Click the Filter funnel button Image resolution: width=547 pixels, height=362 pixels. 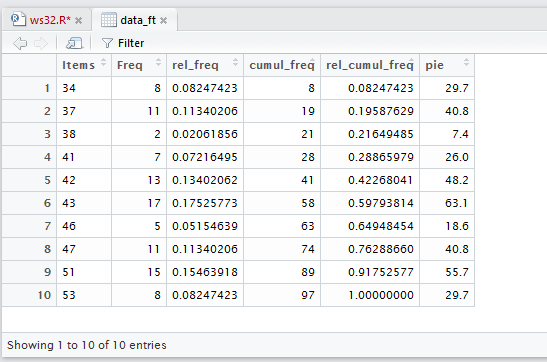[123, 43]
